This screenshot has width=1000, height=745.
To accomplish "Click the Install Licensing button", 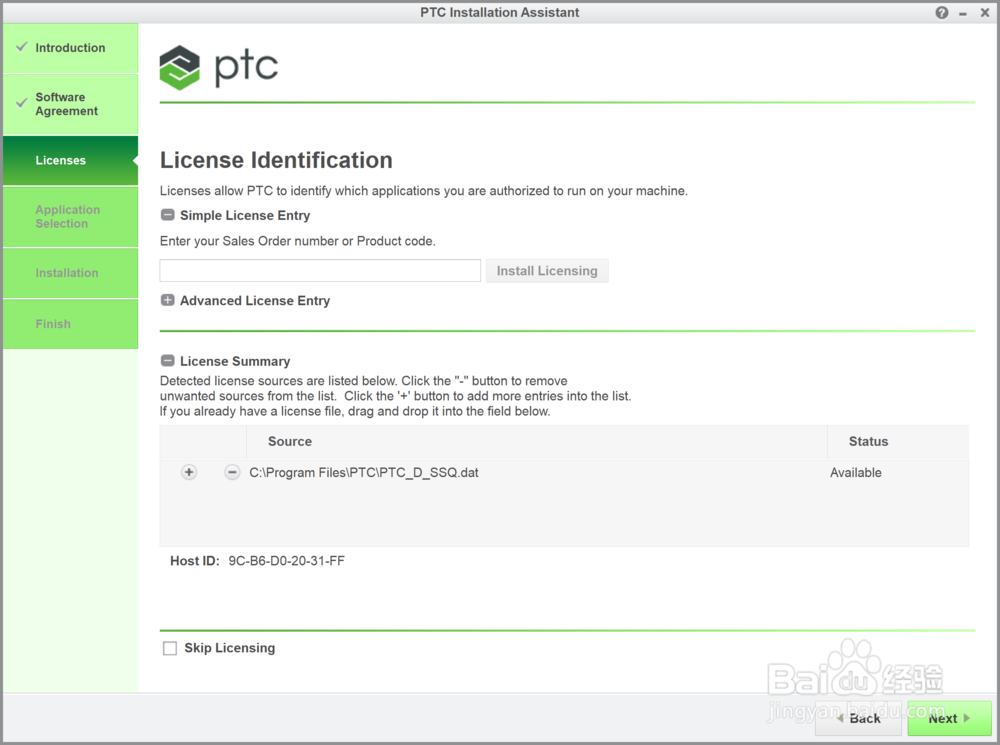I will (547, 270).
